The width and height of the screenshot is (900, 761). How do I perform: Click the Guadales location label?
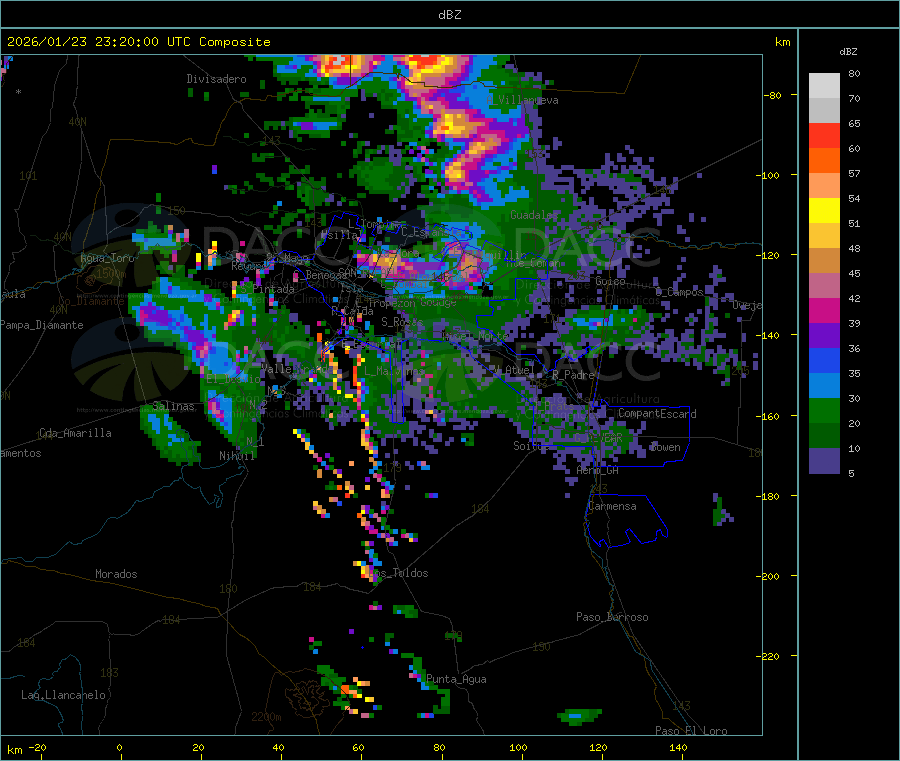tap(534, 215)
